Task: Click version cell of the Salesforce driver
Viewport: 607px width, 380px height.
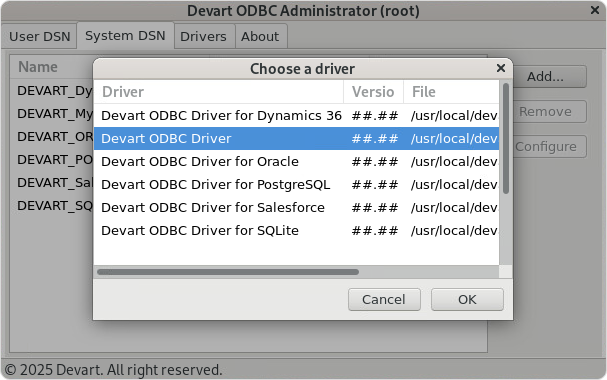Action: pos(375,207)
